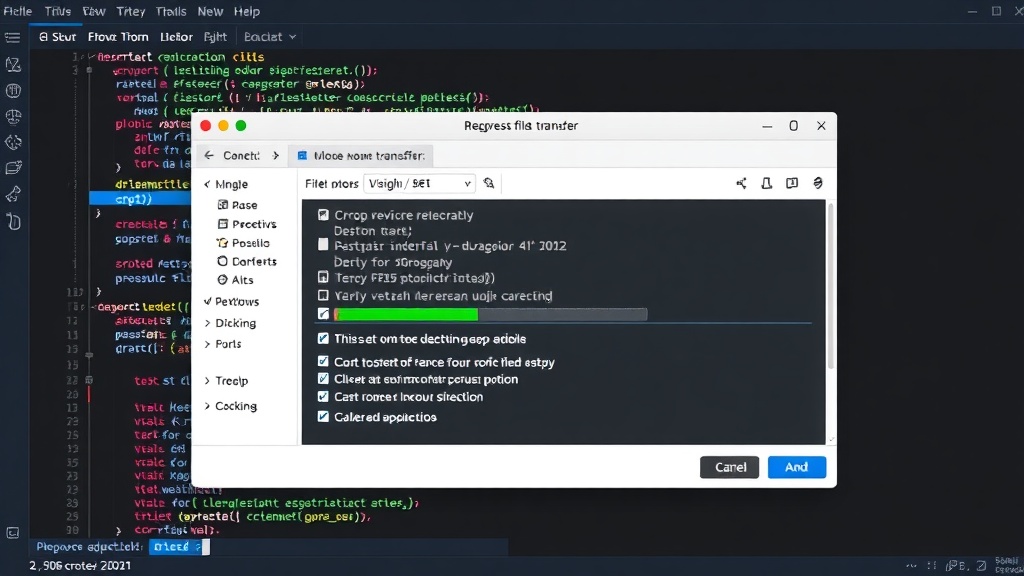Click the Canel button
This screenshot has width=1024, height=576.
729,467
